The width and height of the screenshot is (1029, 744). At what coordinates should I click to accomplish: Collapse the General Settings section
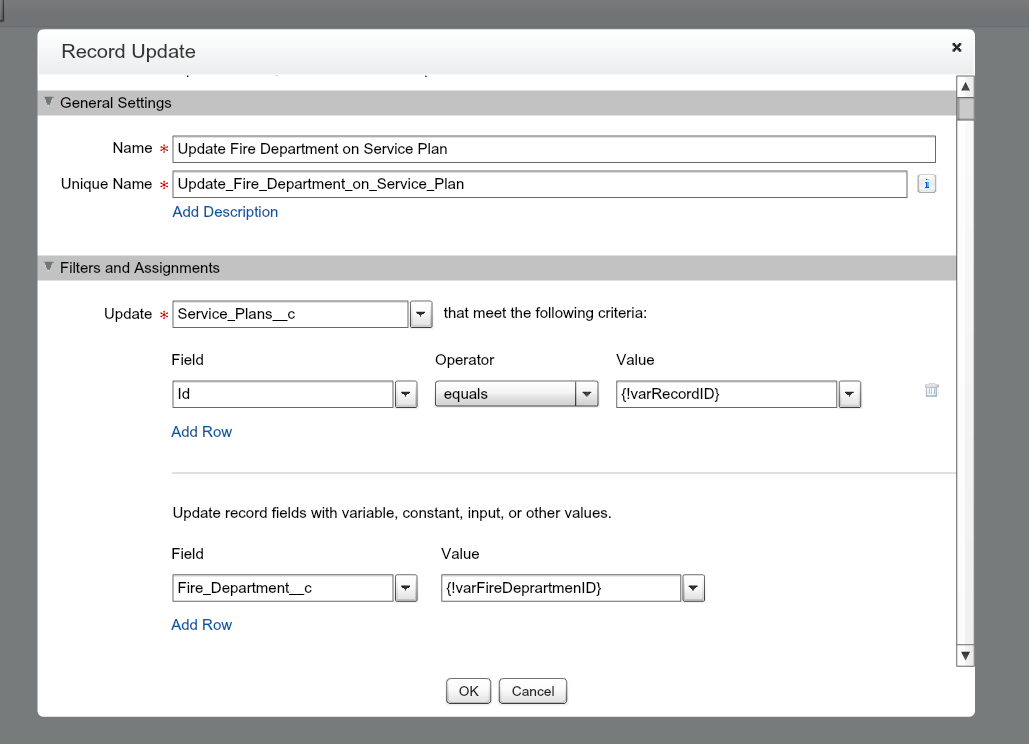[x=48, y=102]
